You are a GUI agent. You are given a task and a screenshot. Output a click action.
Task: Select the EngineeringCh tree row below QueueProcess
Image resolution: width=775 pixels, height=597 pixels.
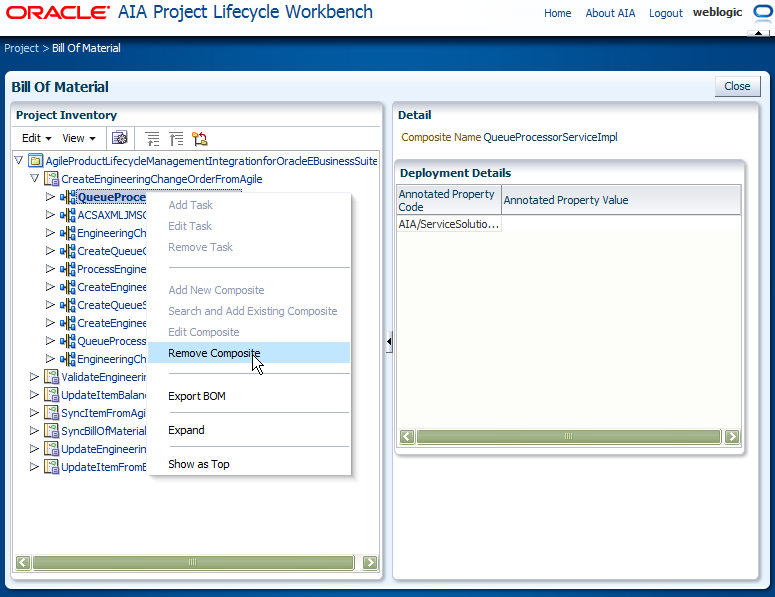click(112, 359)
